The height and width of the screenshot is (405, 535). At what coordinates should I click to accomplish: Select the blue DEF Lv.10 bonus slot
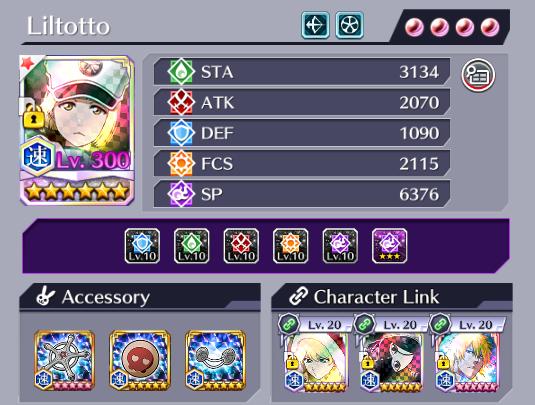click(x=142, y=246)
